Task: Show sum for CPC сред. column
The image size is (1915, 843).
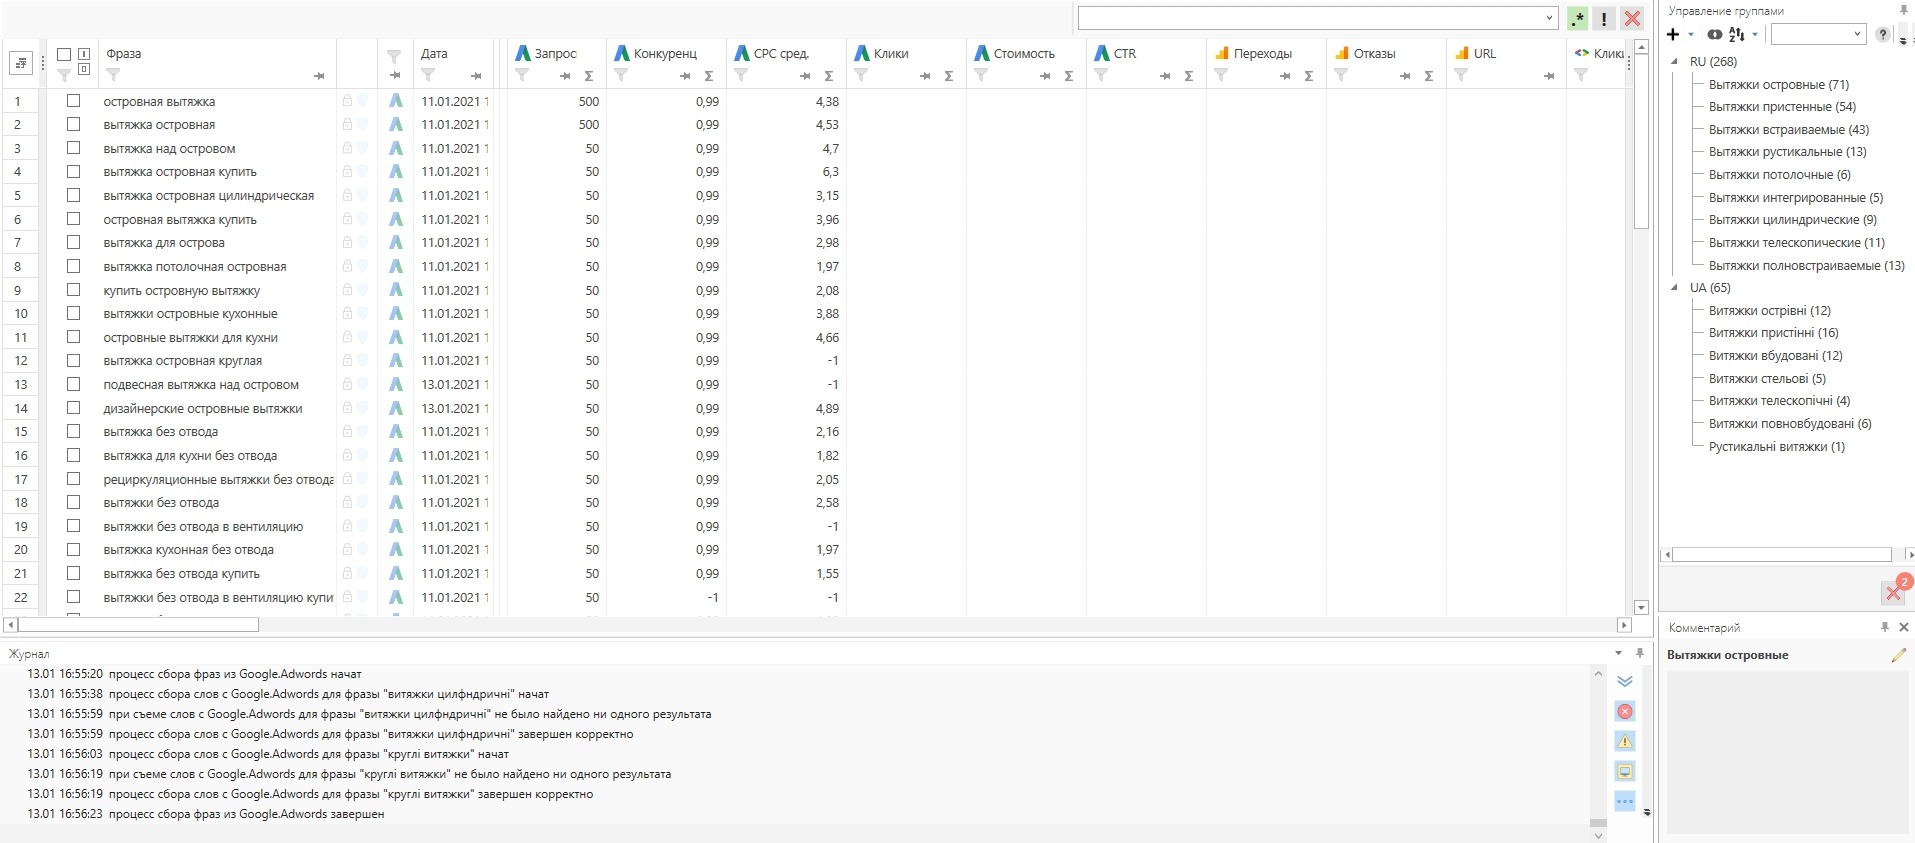Action: pyautogui.click(x=829, y=76)
